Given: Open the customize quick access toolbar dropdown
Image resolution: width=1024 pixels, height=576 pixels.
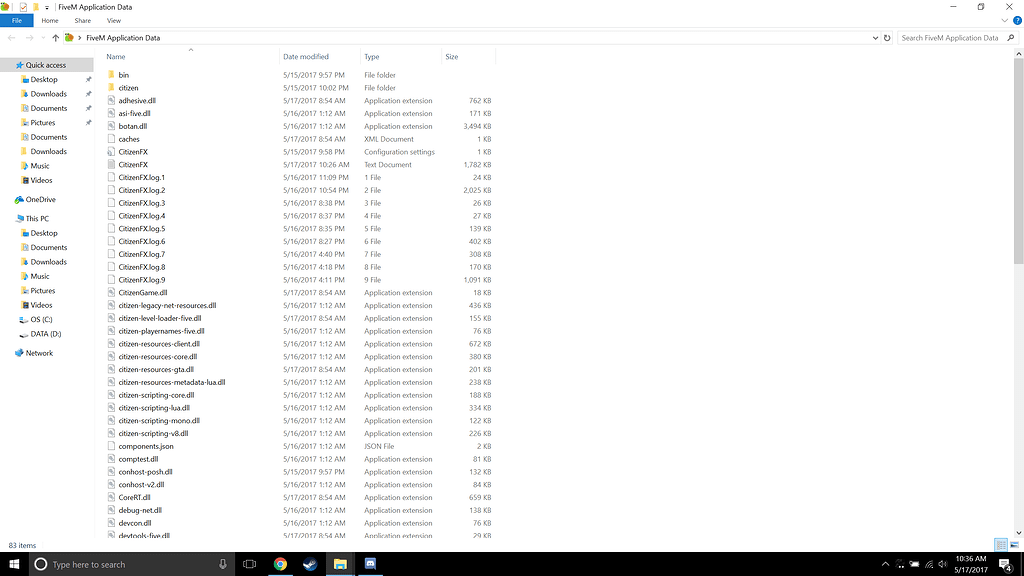Looking at the screenshot, I should tap(47, 7).
